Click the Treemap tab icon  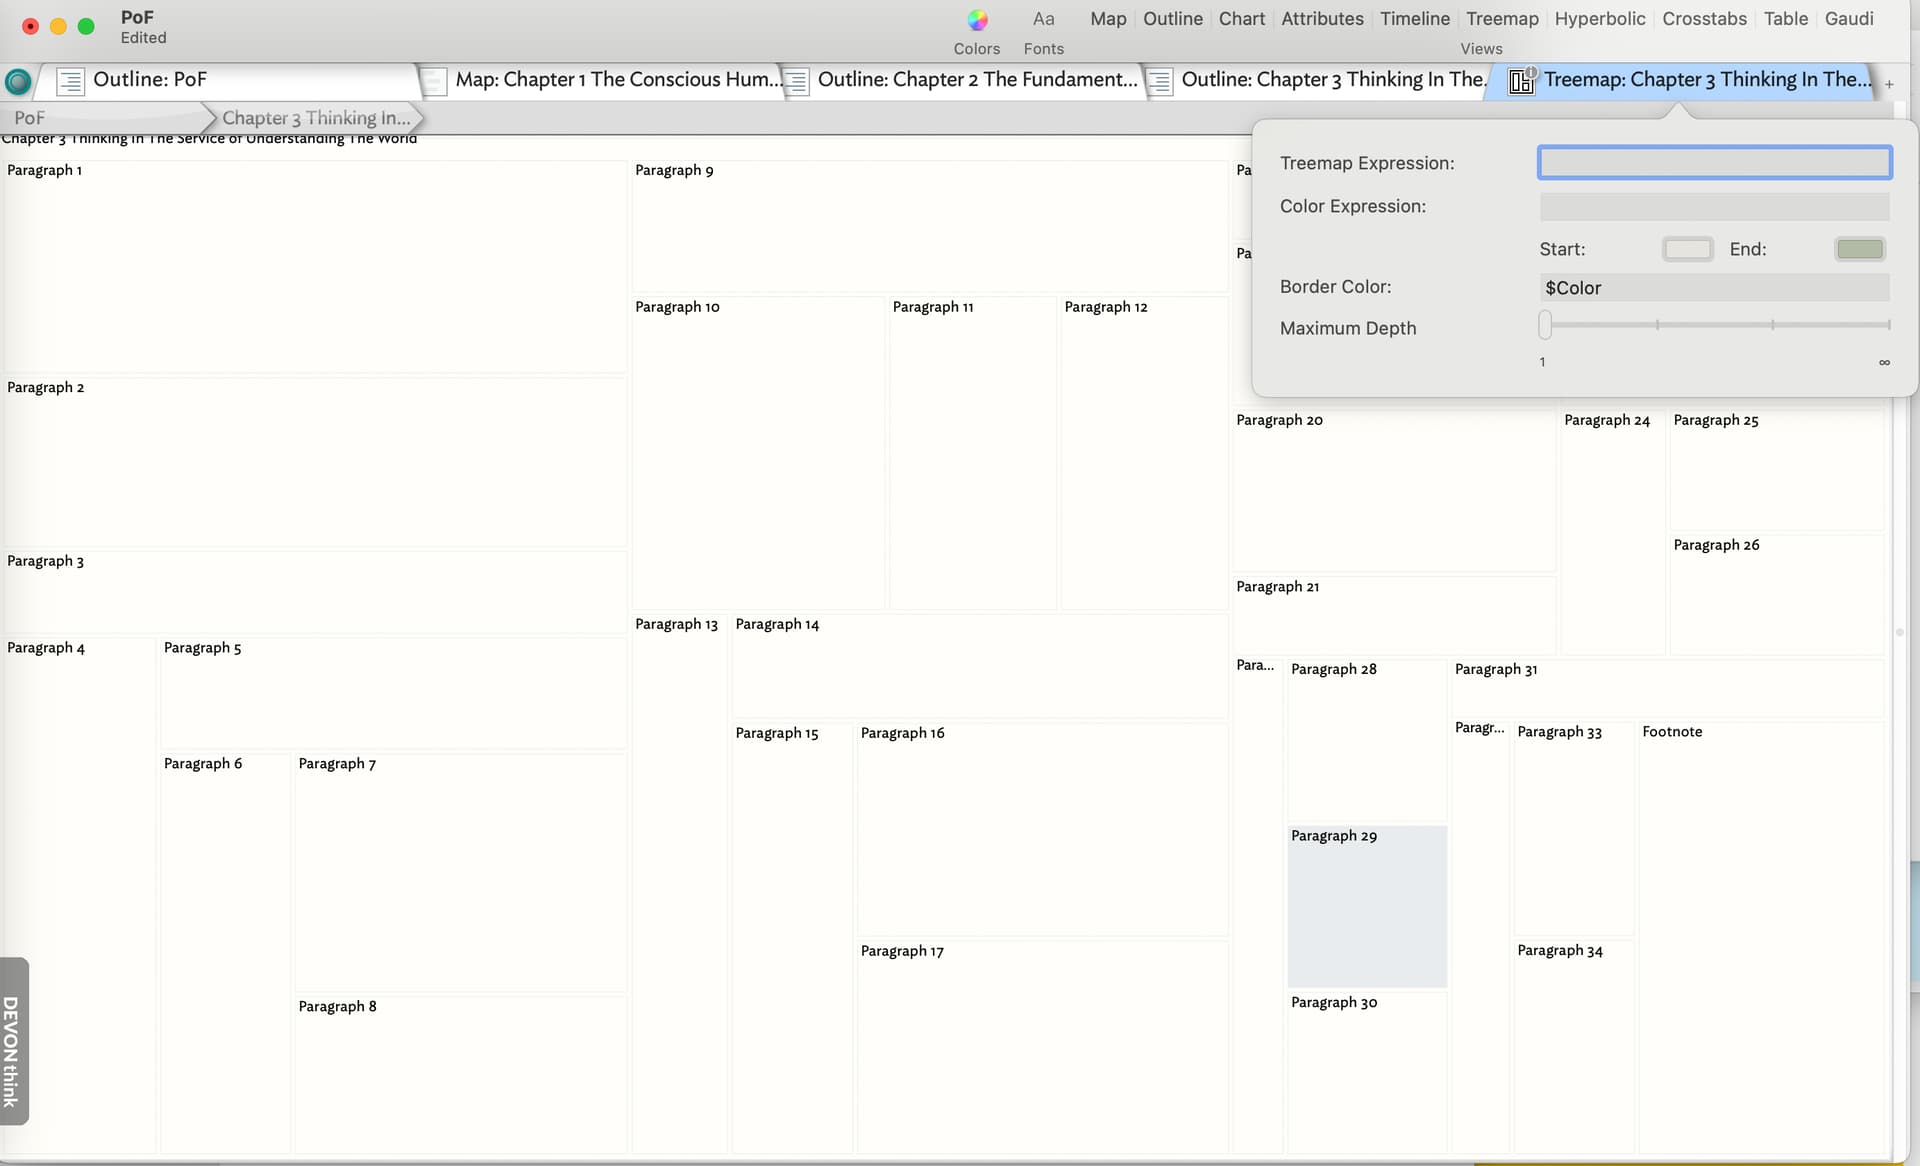(x=1521, y=80)
